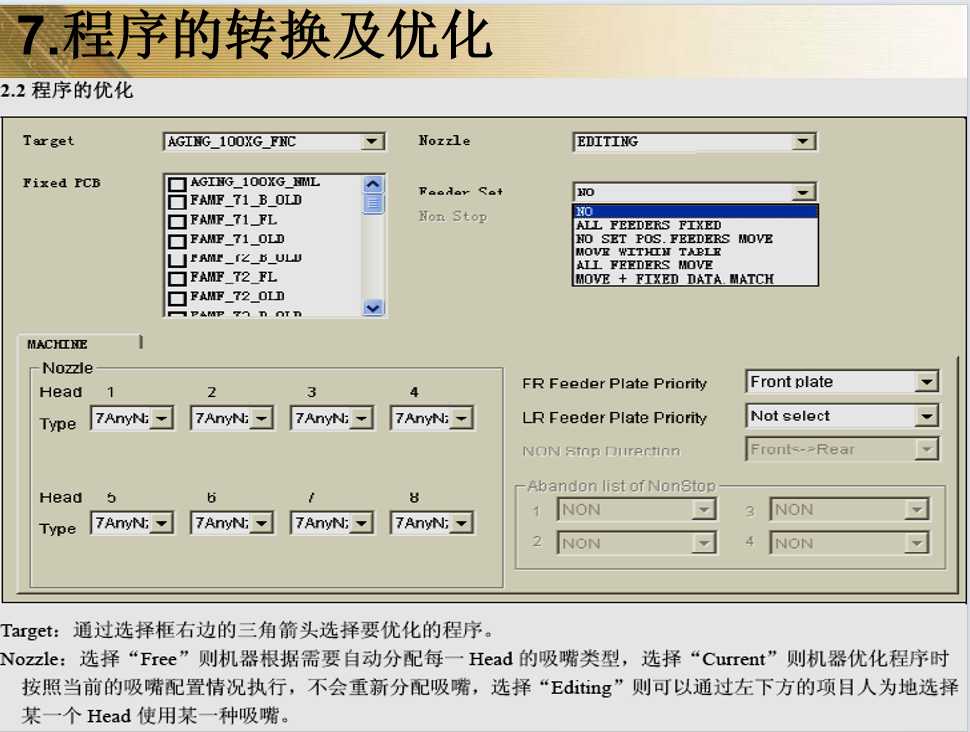The height and width of the screenshot is (732, 970).
Task: Choose MOVE WITHIN TABLE option
Action: click(648, 252)
